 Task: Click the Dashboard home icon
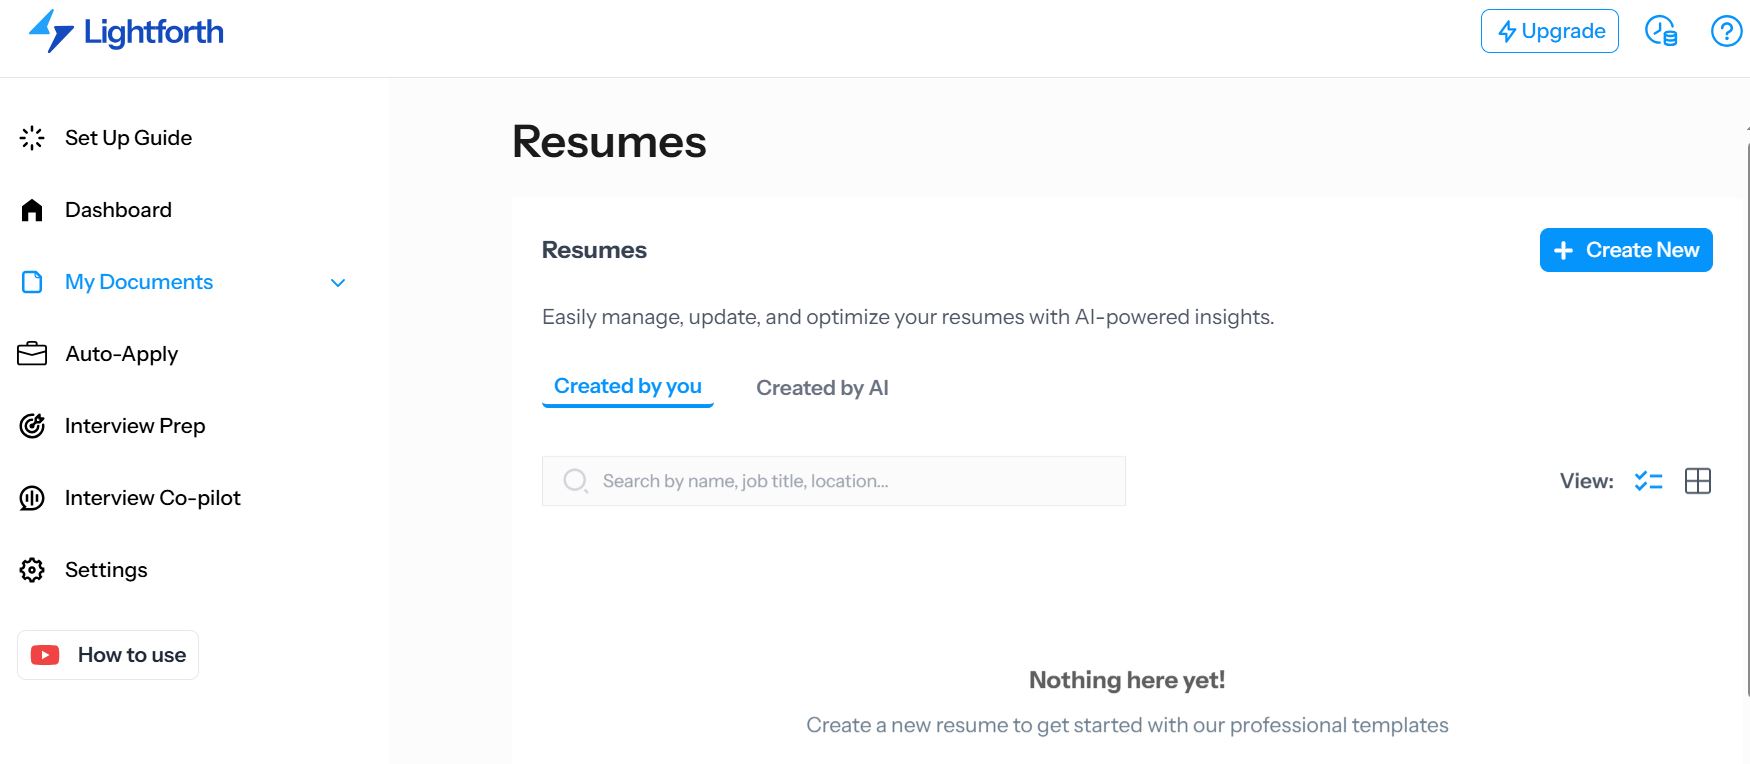tap(32, 210)
